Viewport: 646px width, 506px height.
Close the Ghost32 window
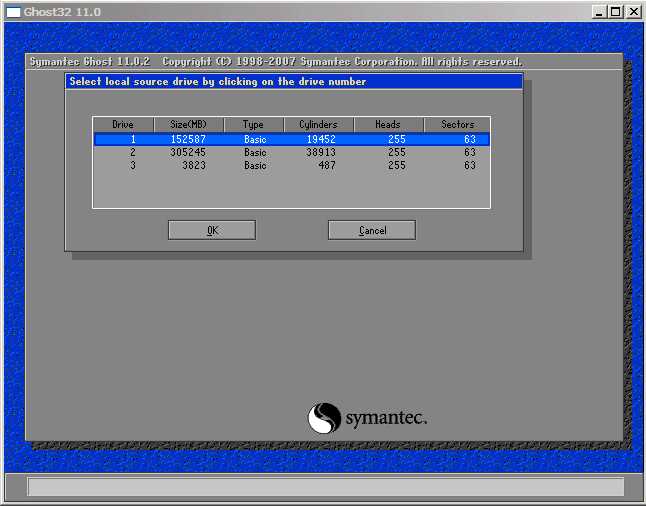click(633, 12)
